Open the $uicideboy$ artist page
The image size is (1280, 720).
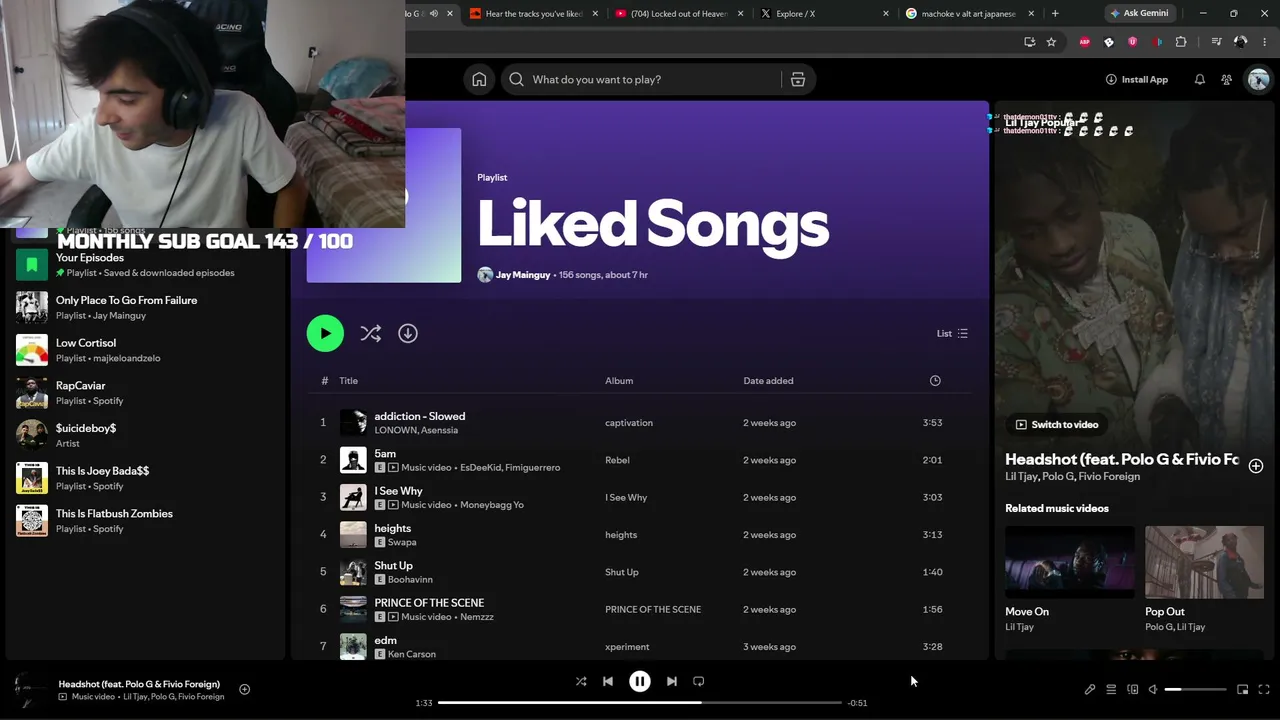pyautogui.click(x=145, y=435)
